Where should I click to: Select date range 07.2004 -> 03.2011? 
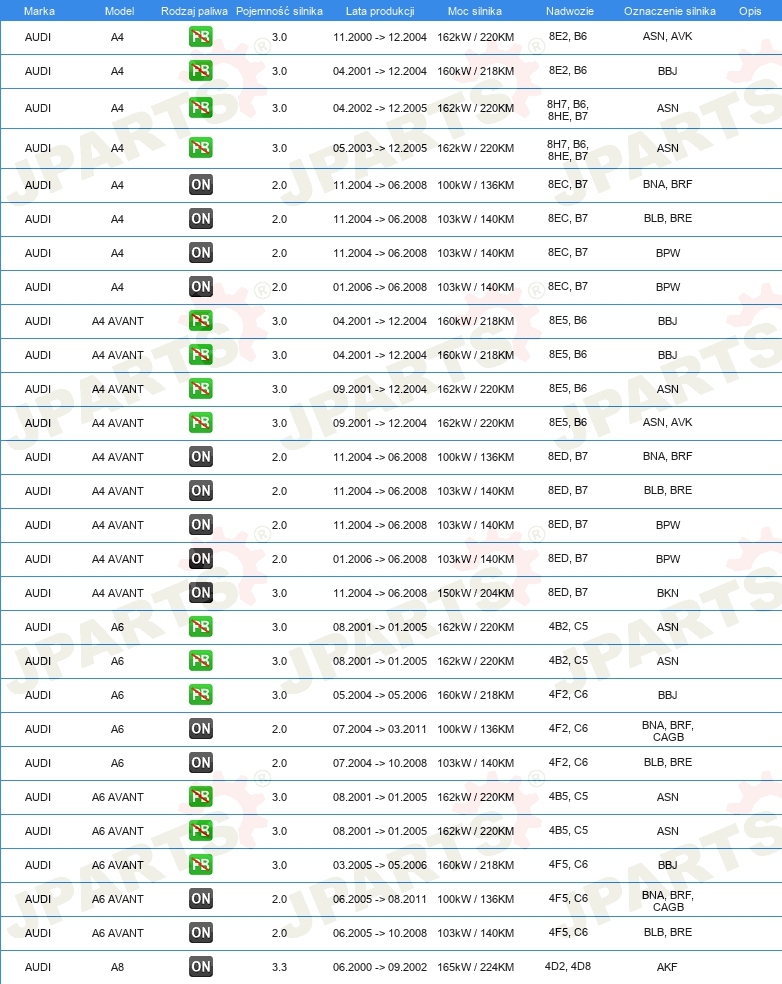coord(380,729)
